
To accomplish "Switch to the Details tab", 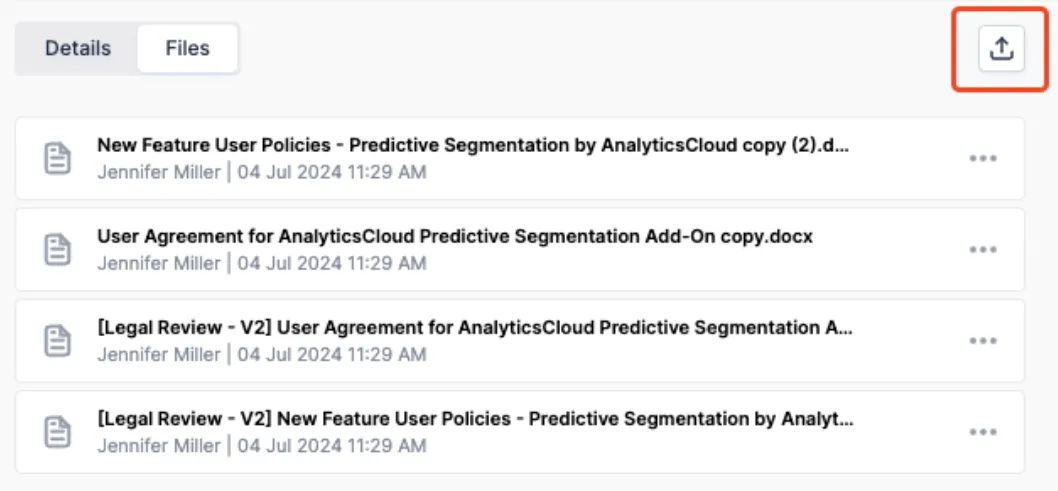I will pyautogui.click(x=78, y=49).
